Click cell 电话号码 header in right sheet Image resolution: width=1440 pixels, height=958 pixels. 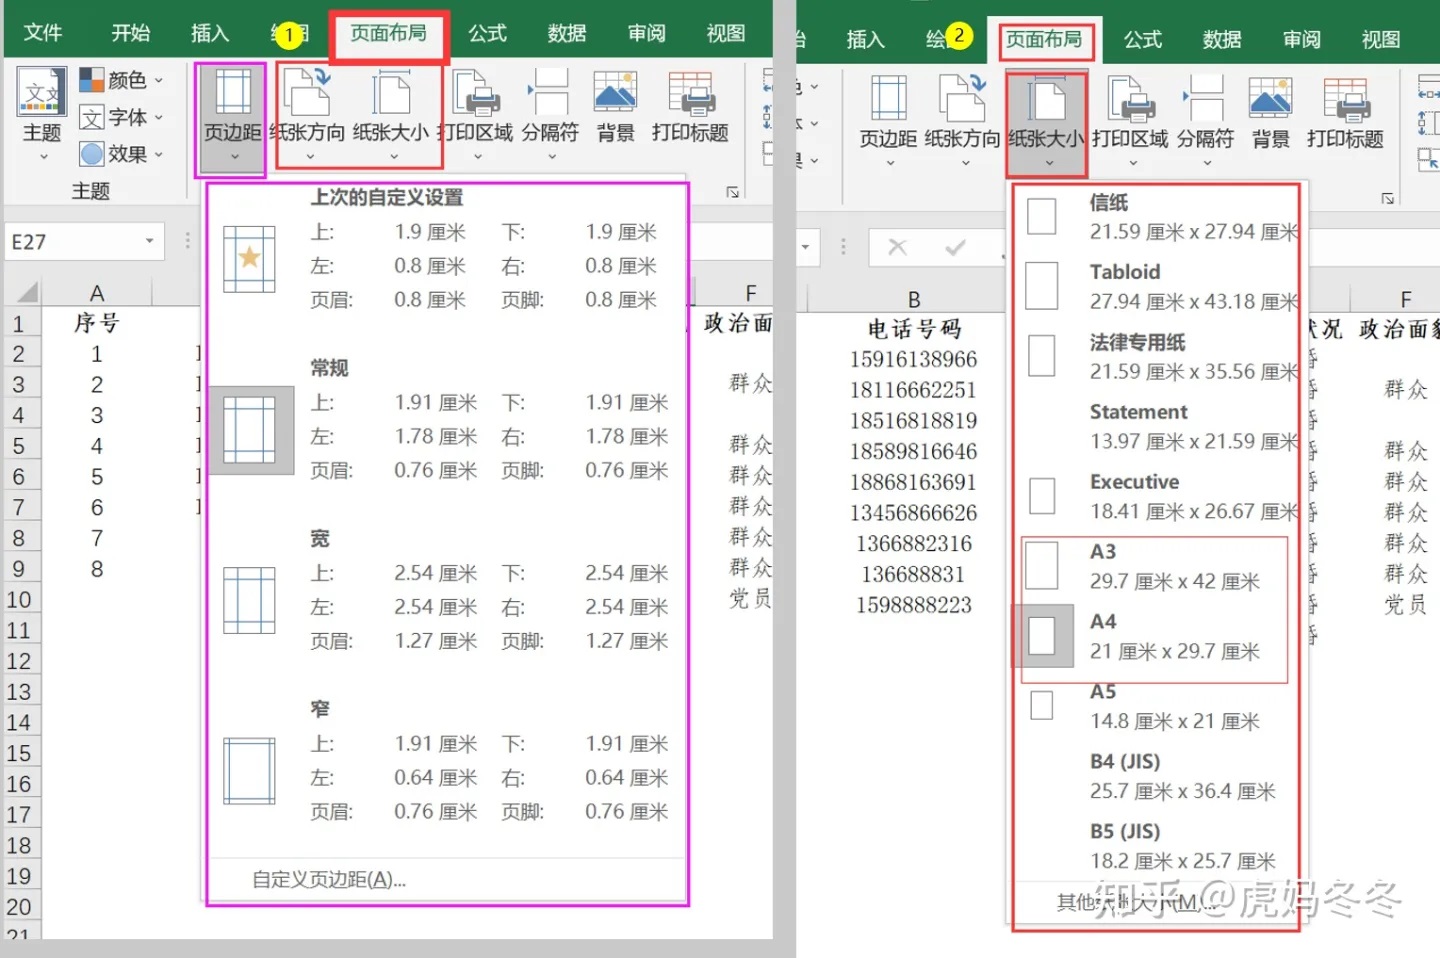pos(913,329)
